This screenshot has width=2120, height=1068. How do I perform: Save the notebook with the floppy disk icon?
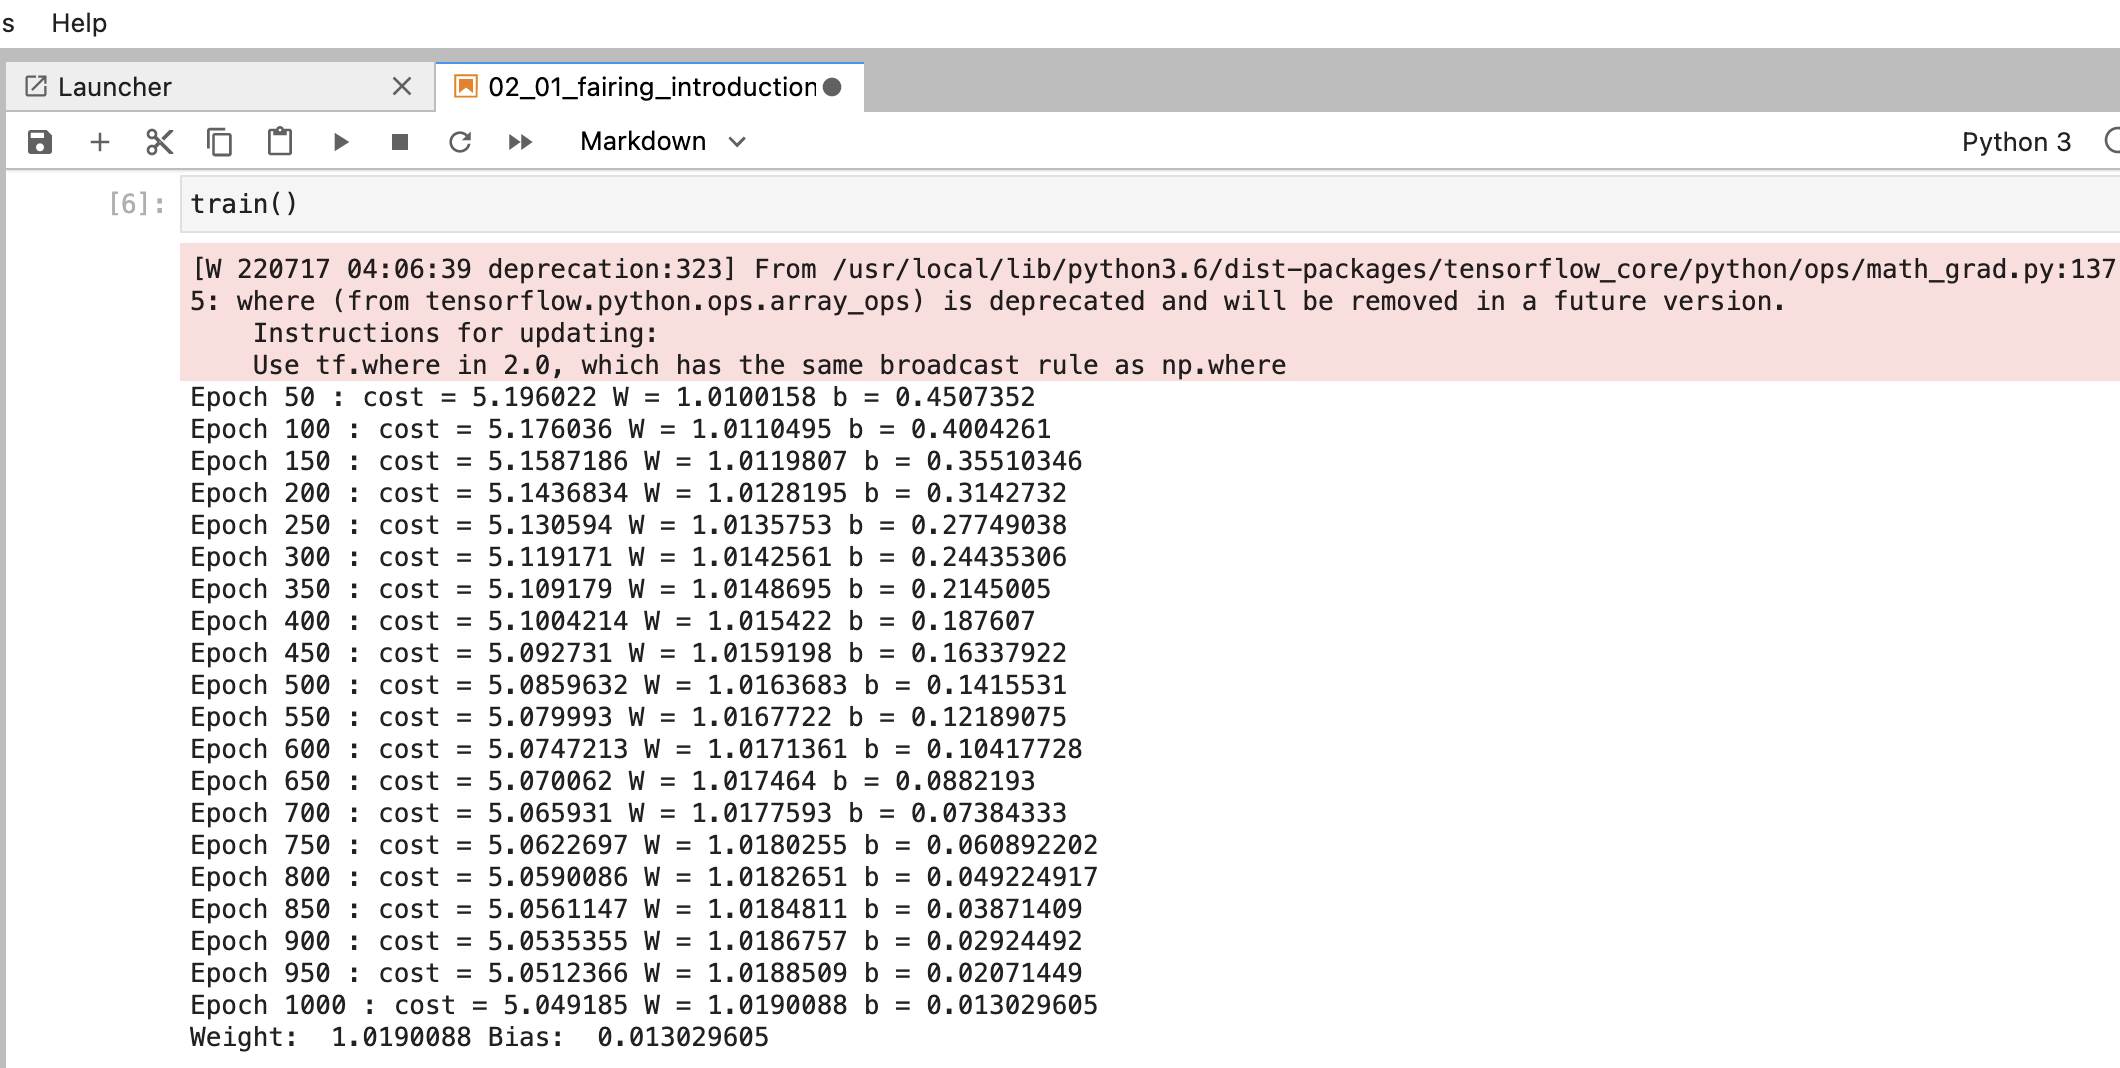[x=40, y=142]
